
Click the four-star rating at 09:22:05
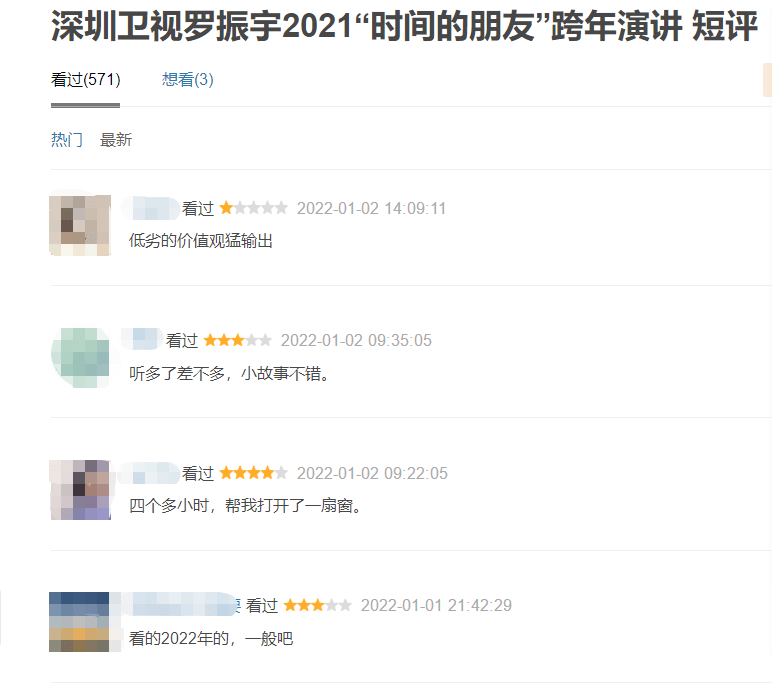pos(254,473)
